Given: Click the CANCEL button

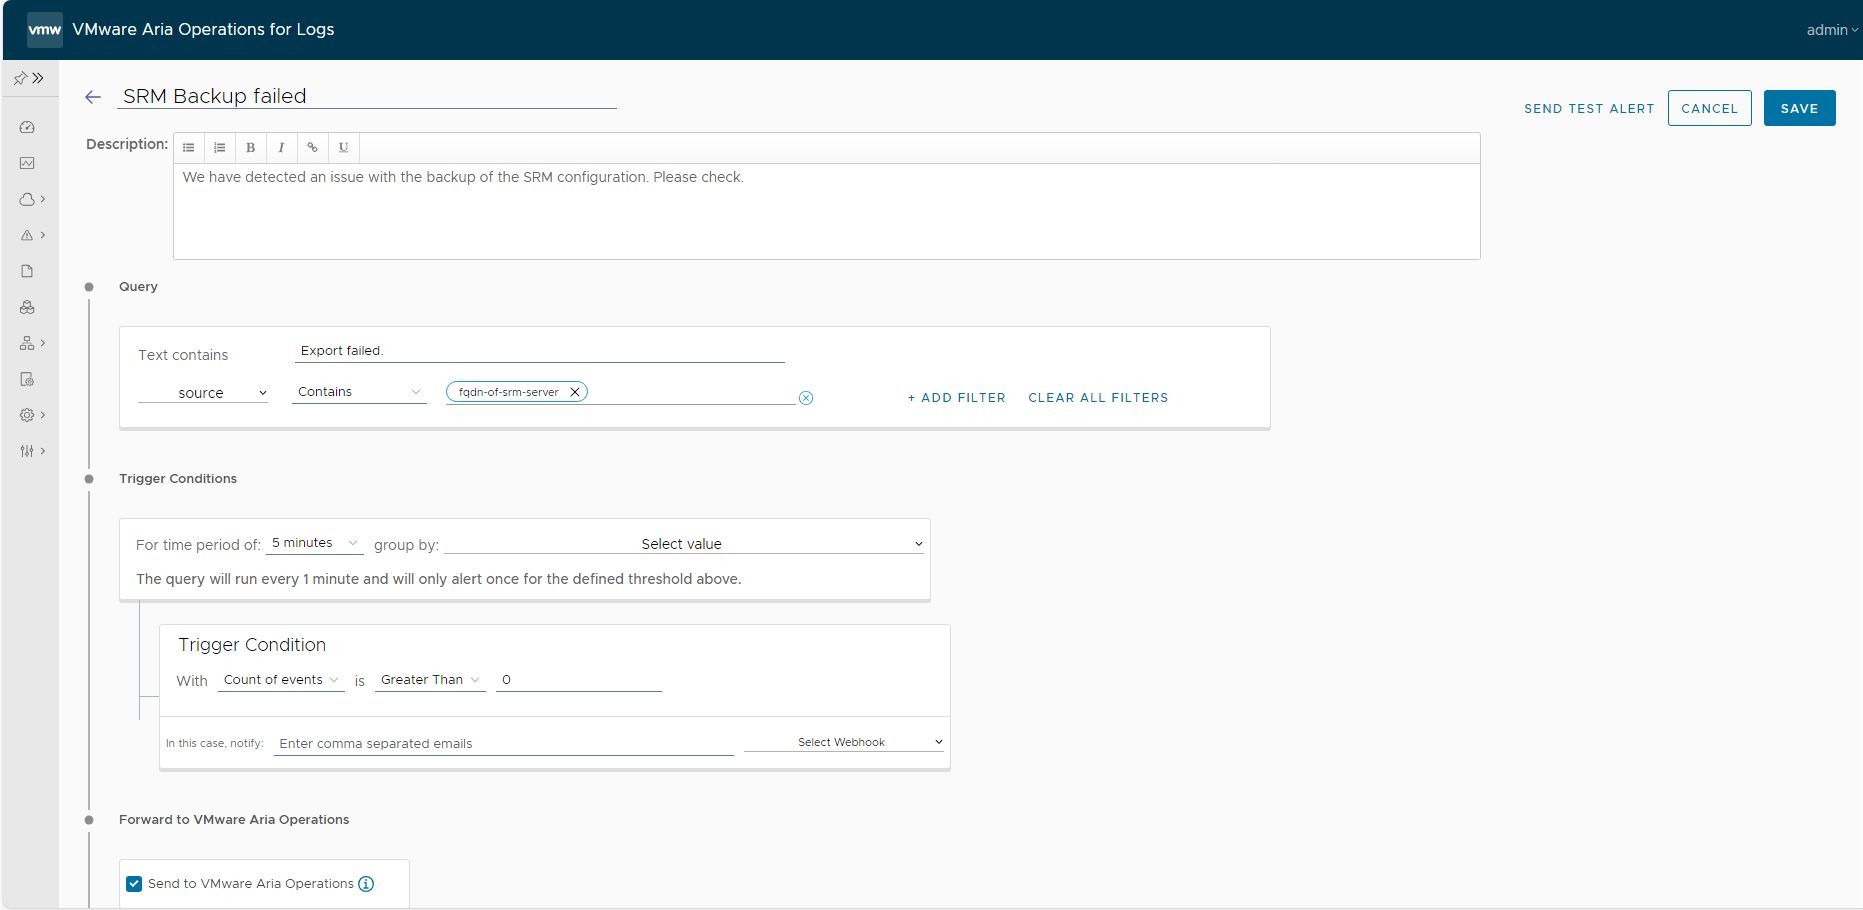Looking at the screenshot, I should (1709, 108).
